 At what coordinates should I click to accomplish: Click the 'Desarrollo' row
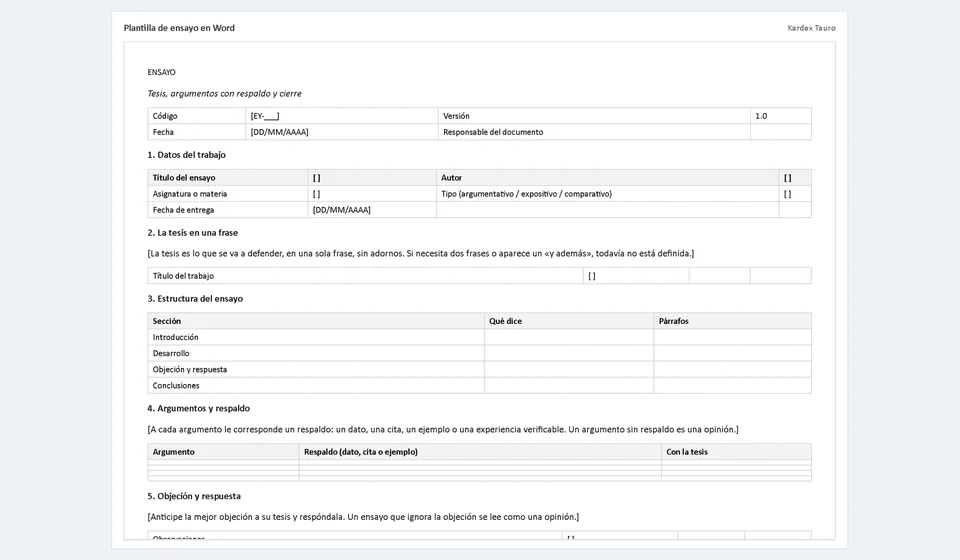479,353
